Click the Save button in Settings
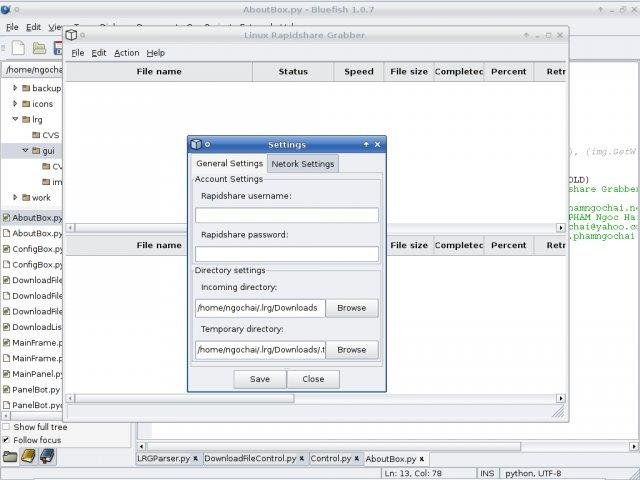Screen dimensions: 640x480 pos(260,379)
